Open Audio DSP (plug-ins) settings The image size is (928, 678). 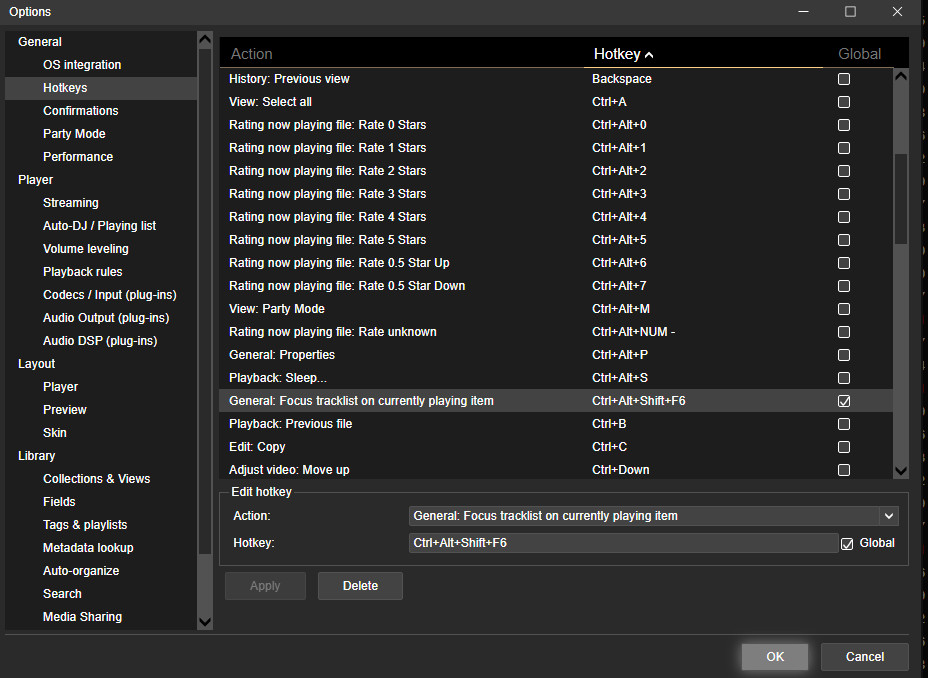click(x=100, y=341)
